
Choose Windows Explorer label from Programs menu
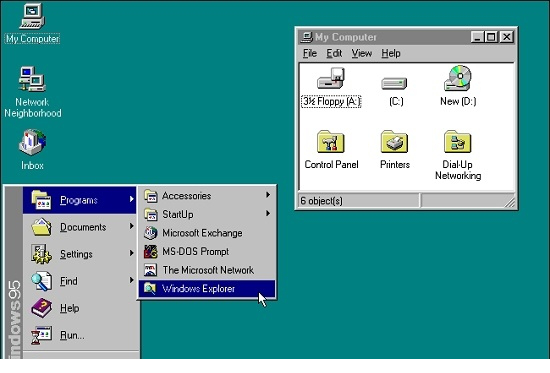click(x=198, y=289)
